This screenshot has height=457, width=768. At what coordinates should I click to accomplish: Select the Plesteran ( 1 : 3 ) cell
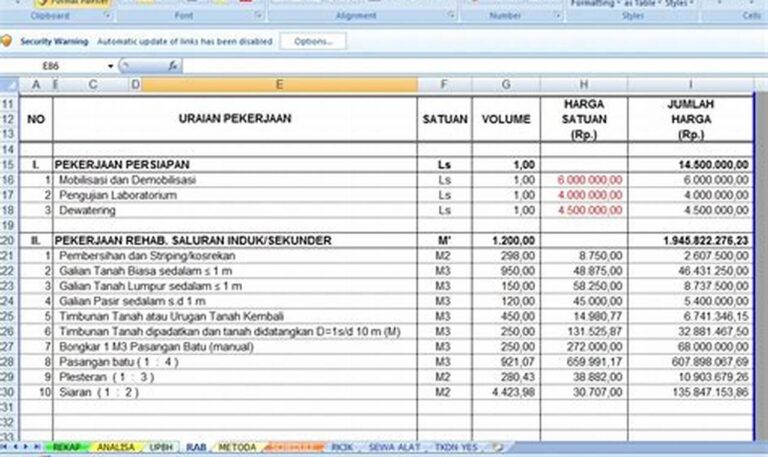coord(235,377)
